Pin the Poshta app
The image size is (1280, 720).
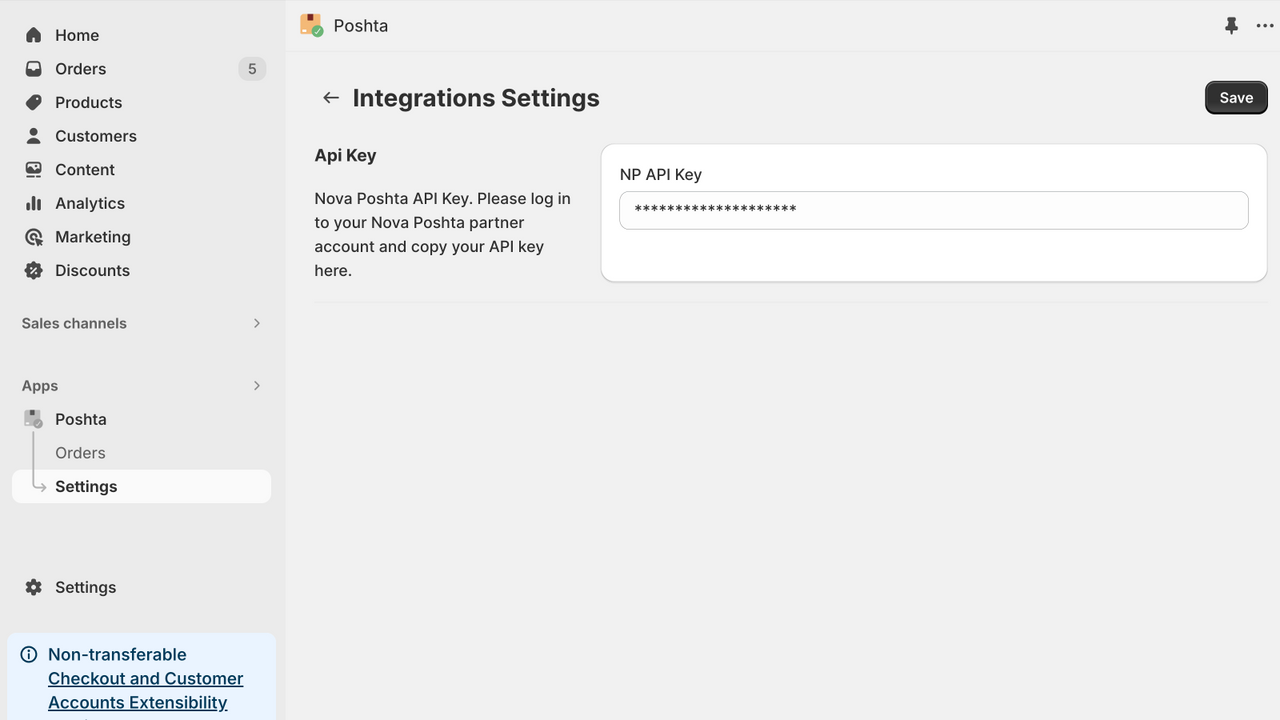1231,26
